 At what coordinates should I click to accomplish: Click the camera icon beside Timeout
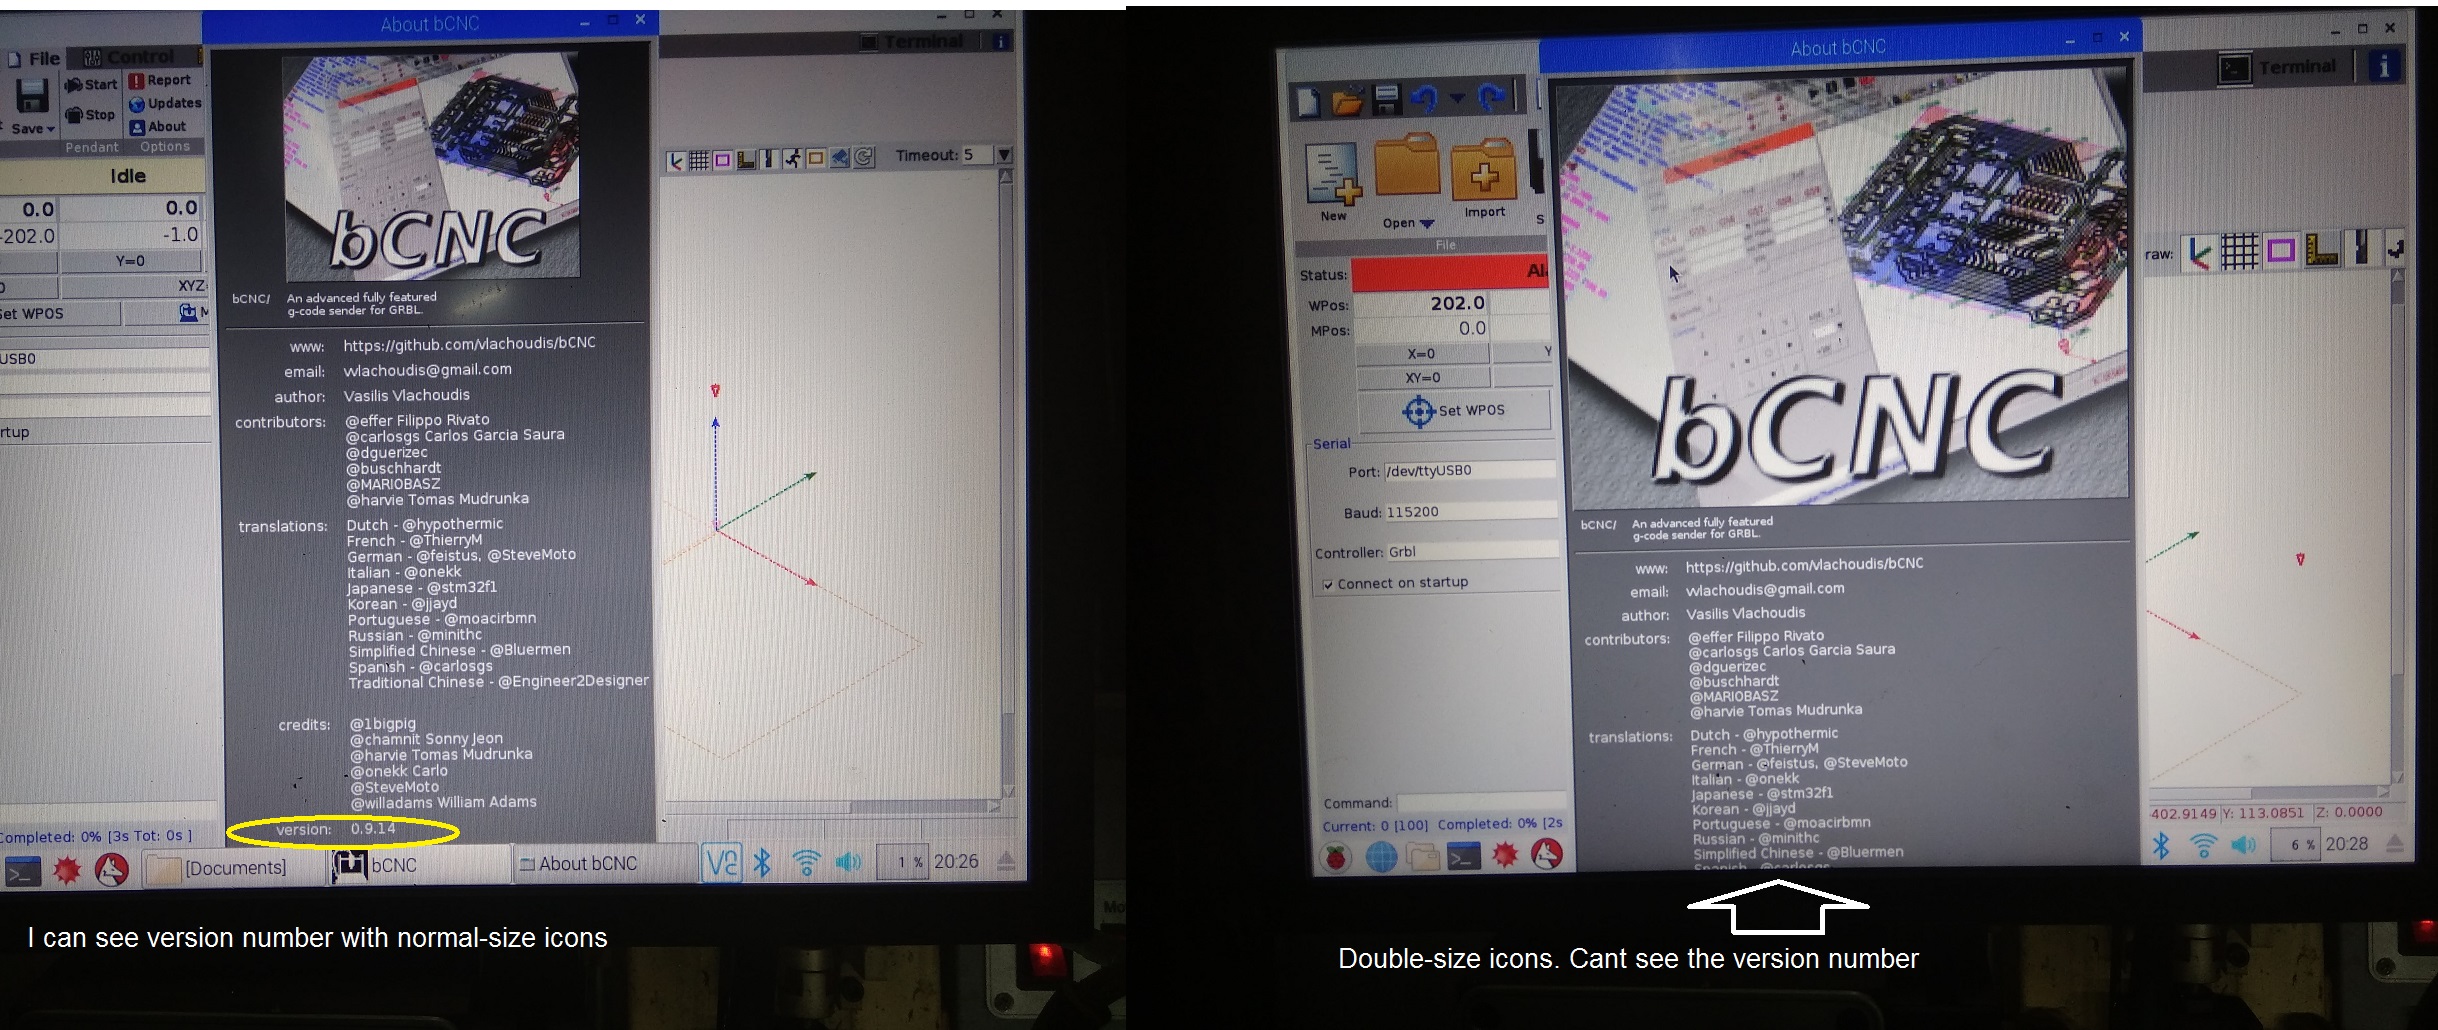(x=840, y=158)
